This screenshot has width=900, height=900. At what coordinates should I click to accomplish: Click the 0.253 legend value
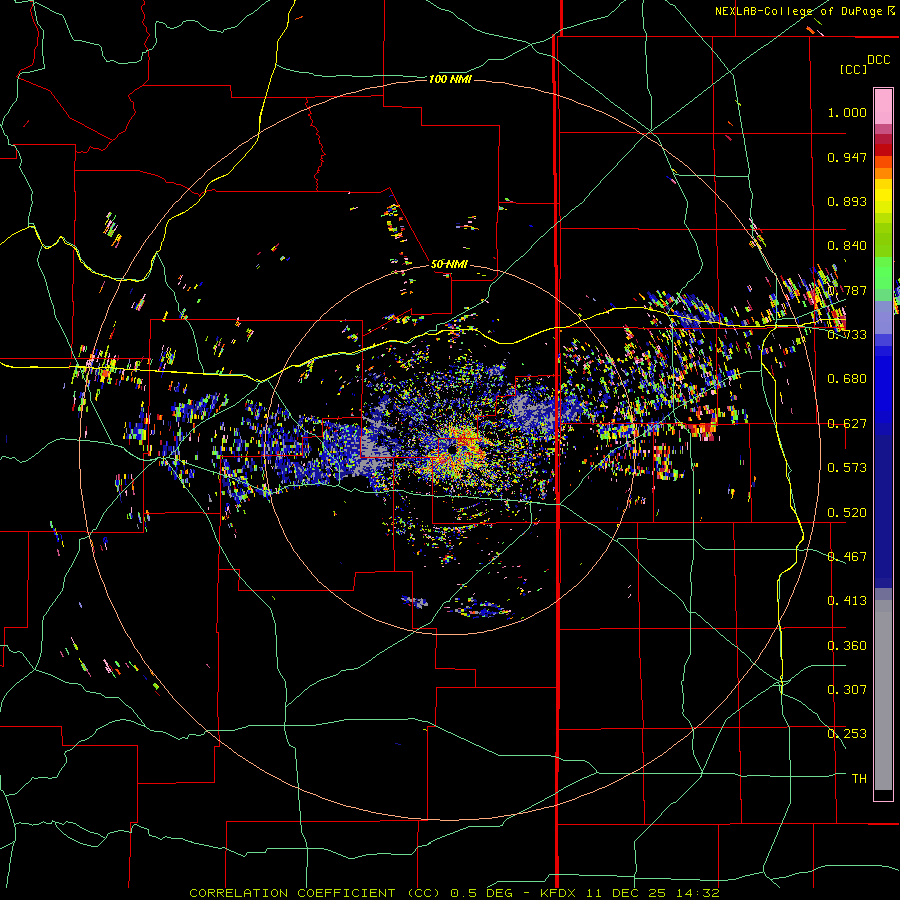(847, 734)
